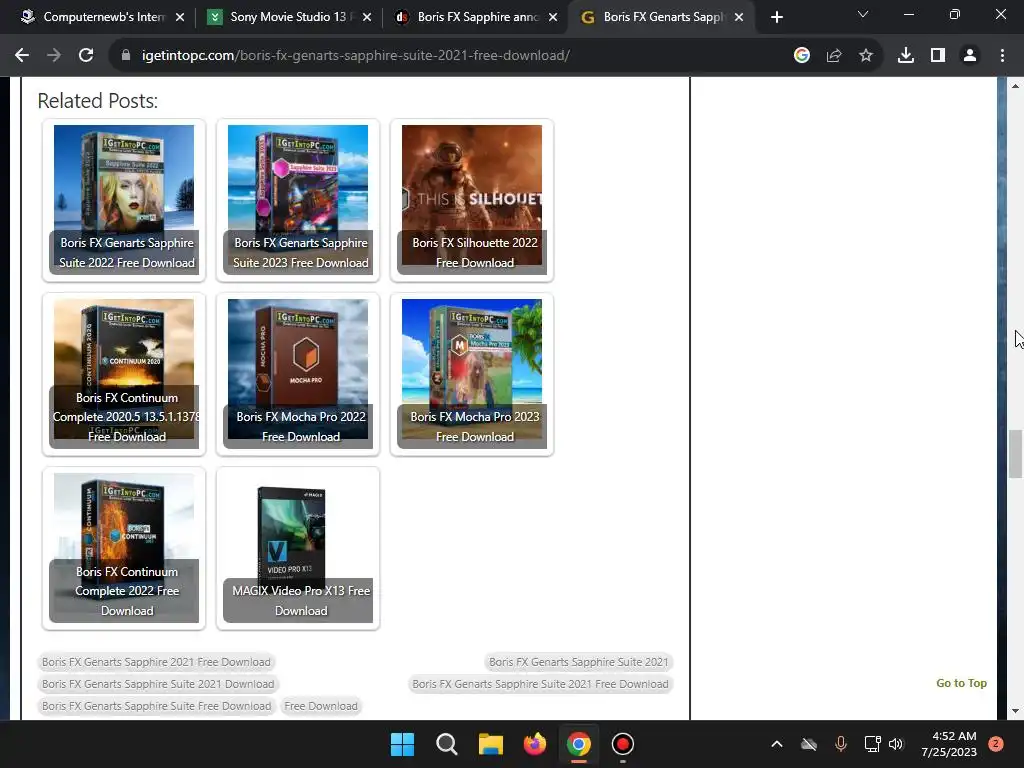Click the Go to Top link

click(x=961, y=683)
